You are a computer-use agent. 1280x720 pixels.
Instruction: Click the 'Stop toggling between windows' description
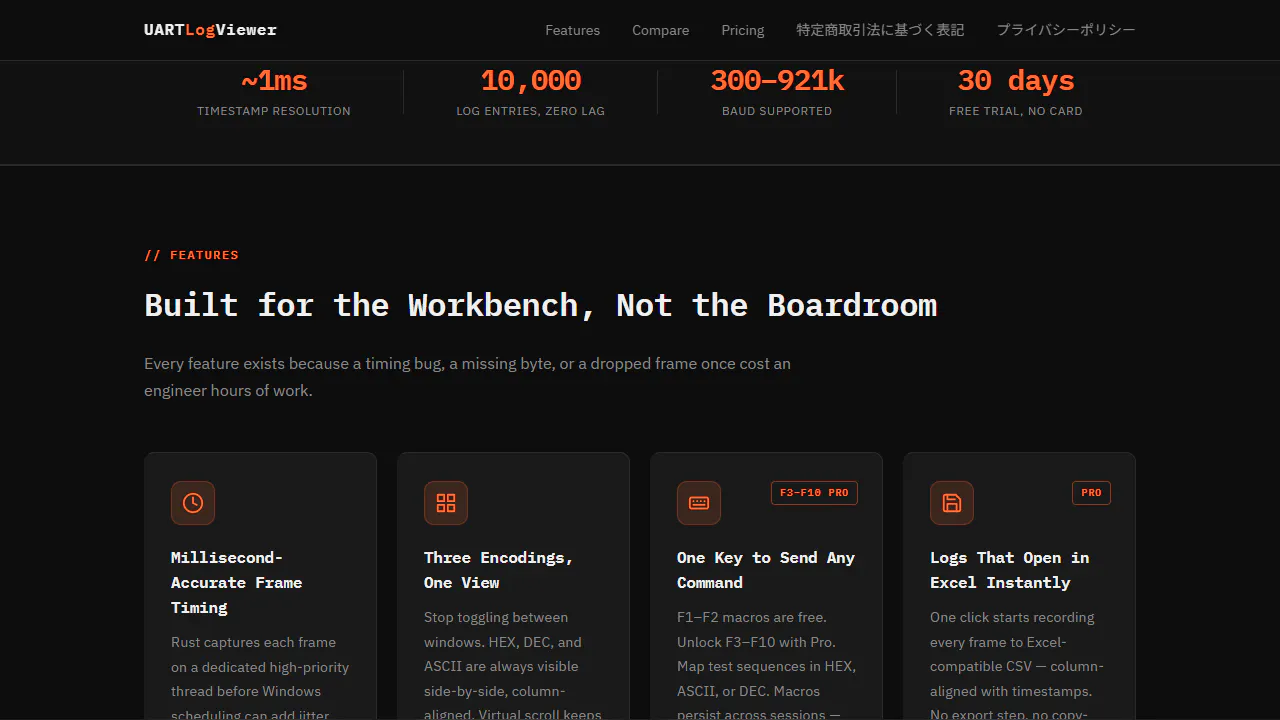[513, 664]
